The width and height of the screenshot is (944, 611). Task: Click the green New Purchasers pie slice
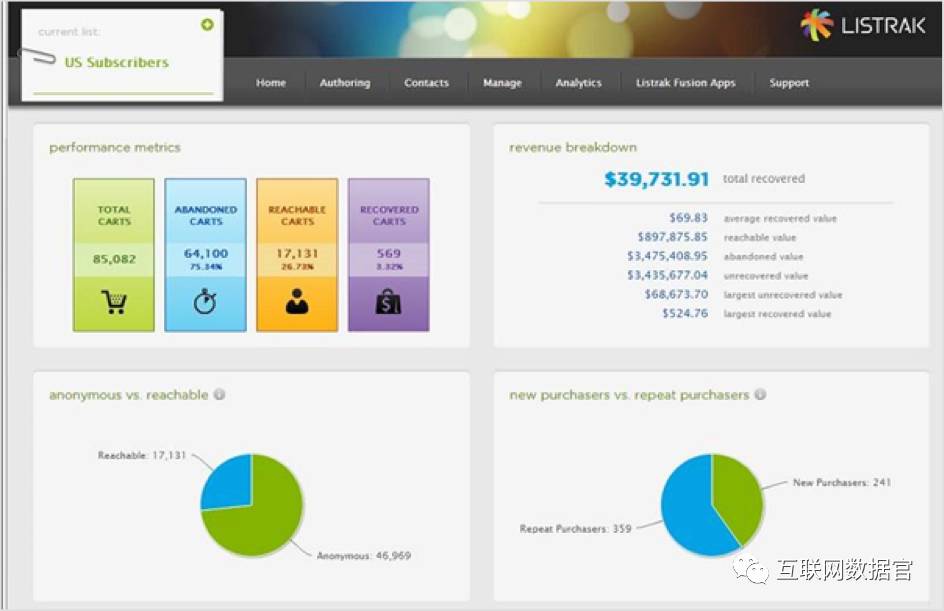(738, 497)
